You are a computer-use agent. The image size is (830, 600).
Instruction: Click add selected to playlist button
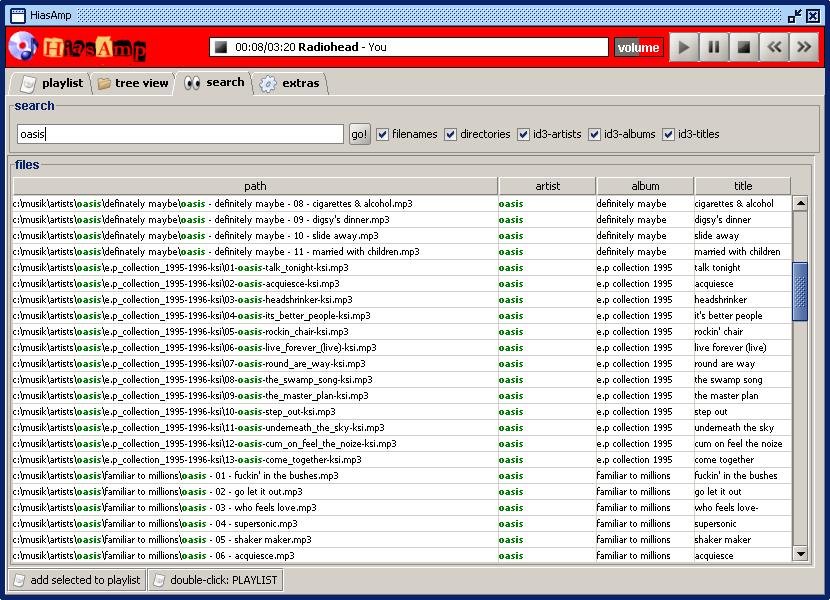pyautogui.click(x=77, y=580)
